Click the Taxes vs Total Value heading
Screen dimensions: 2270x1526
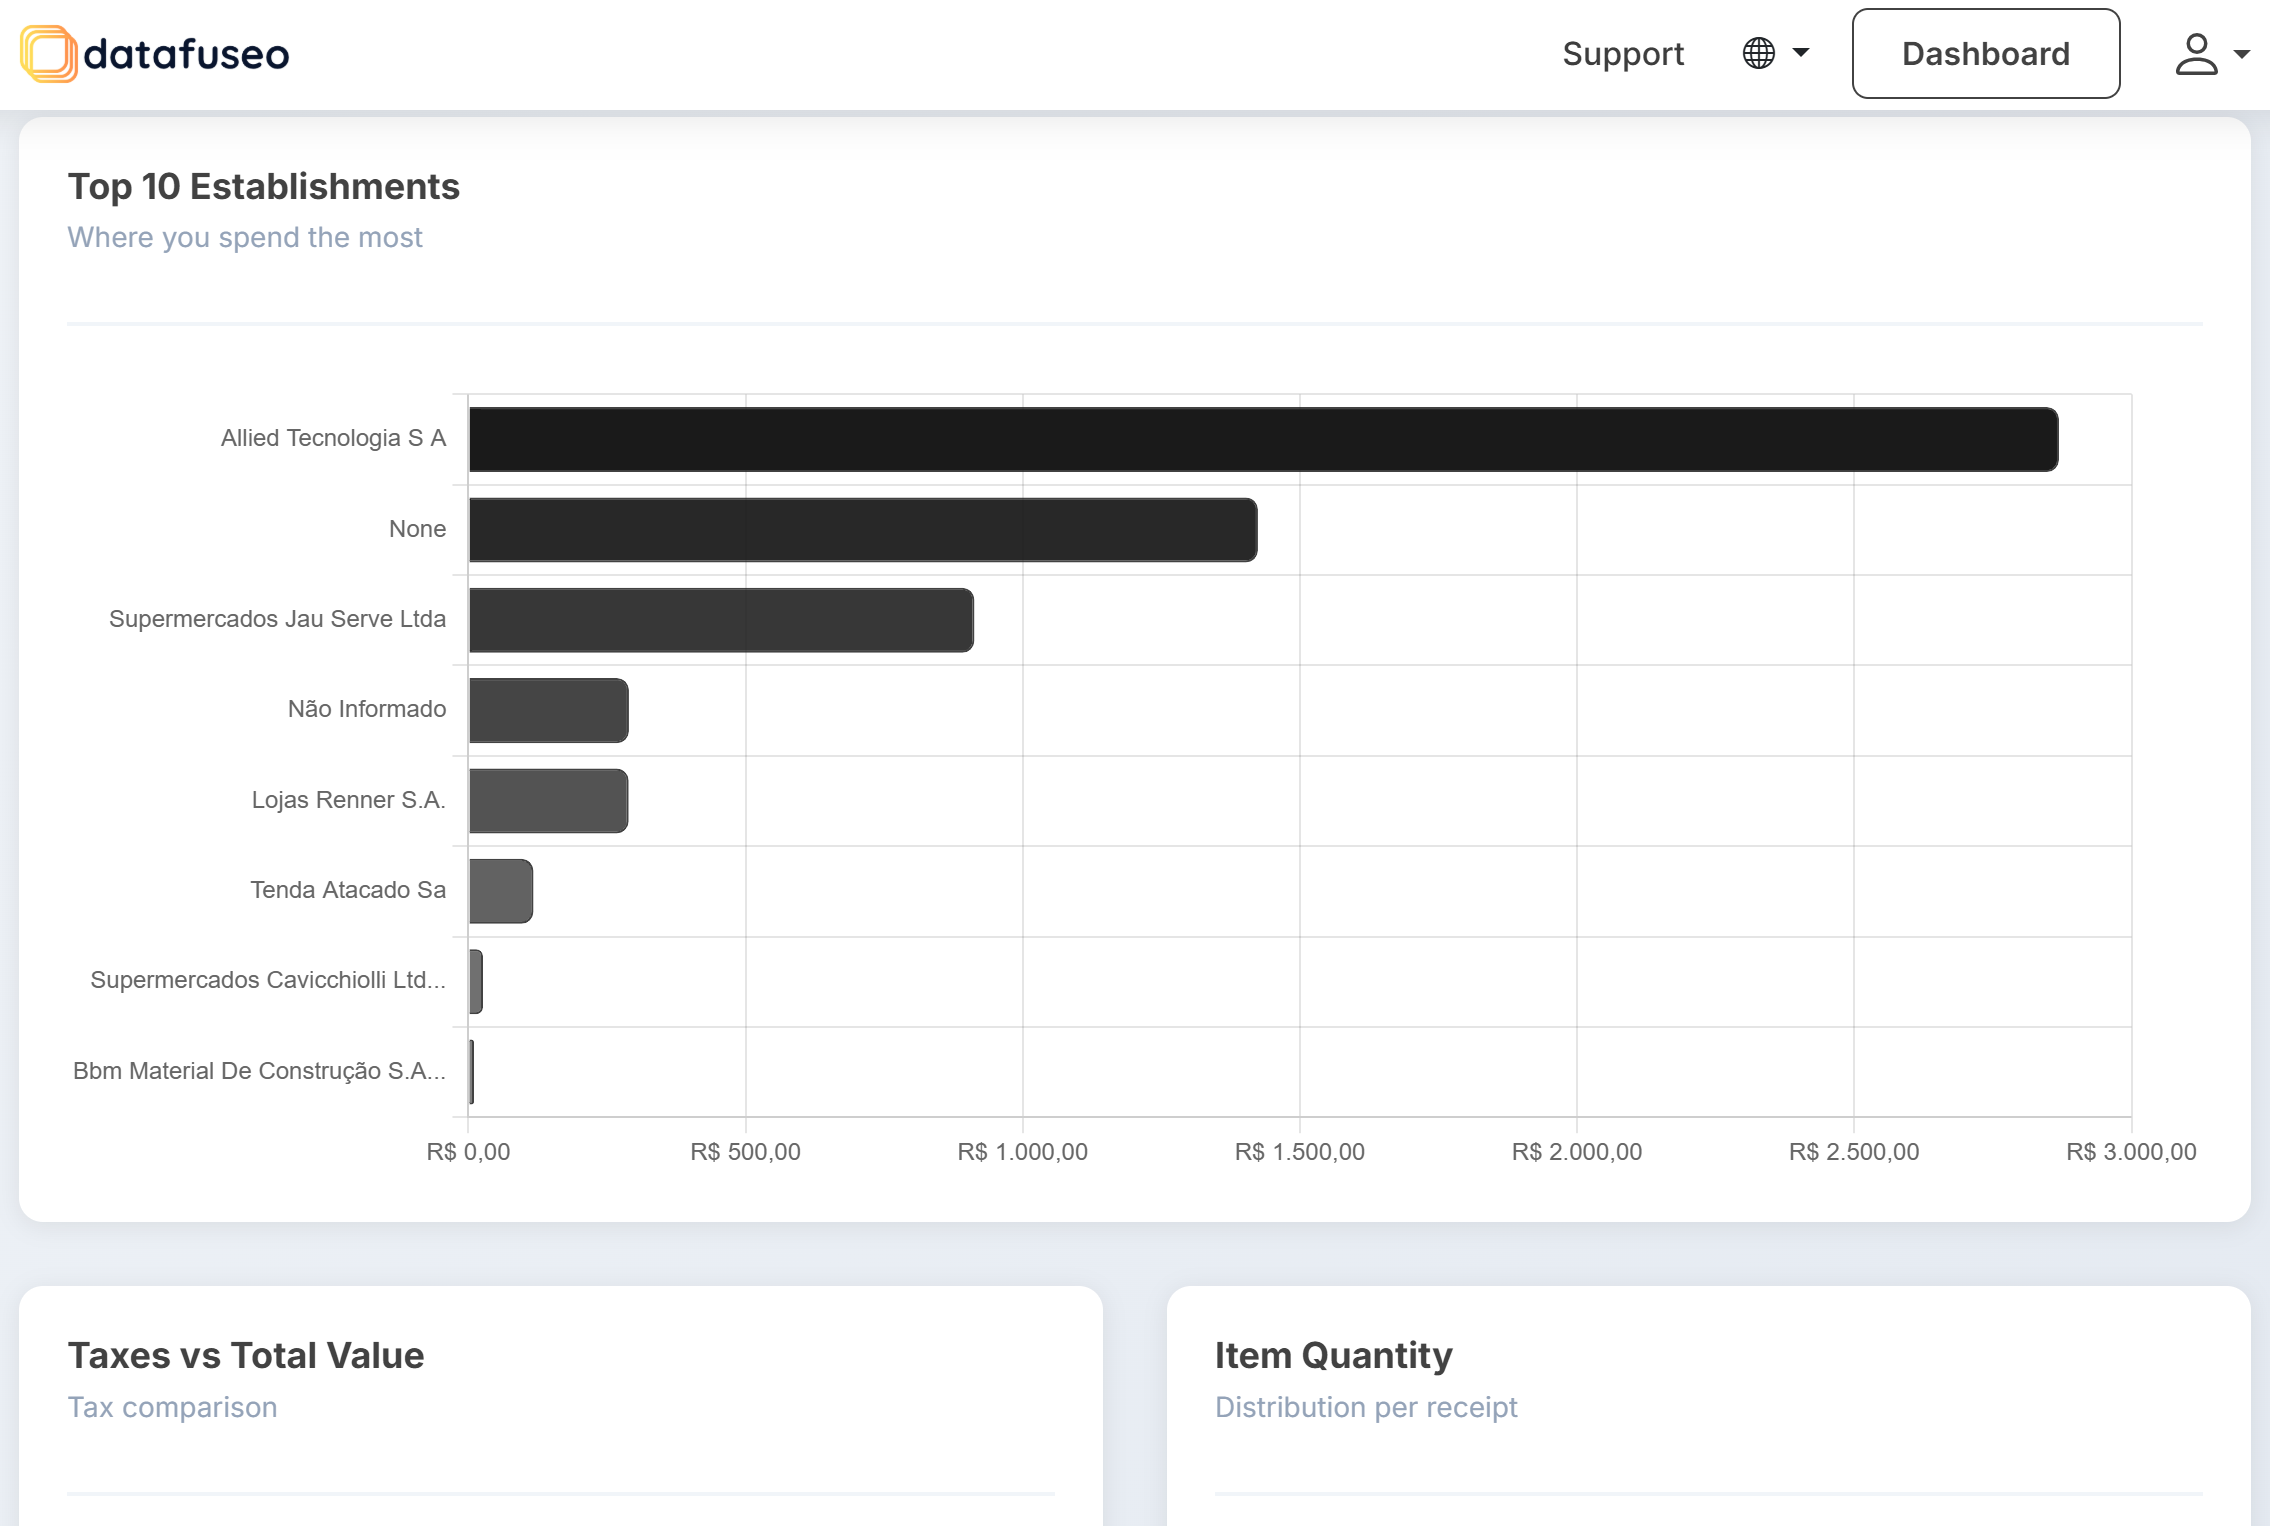tap(246, 1356)
